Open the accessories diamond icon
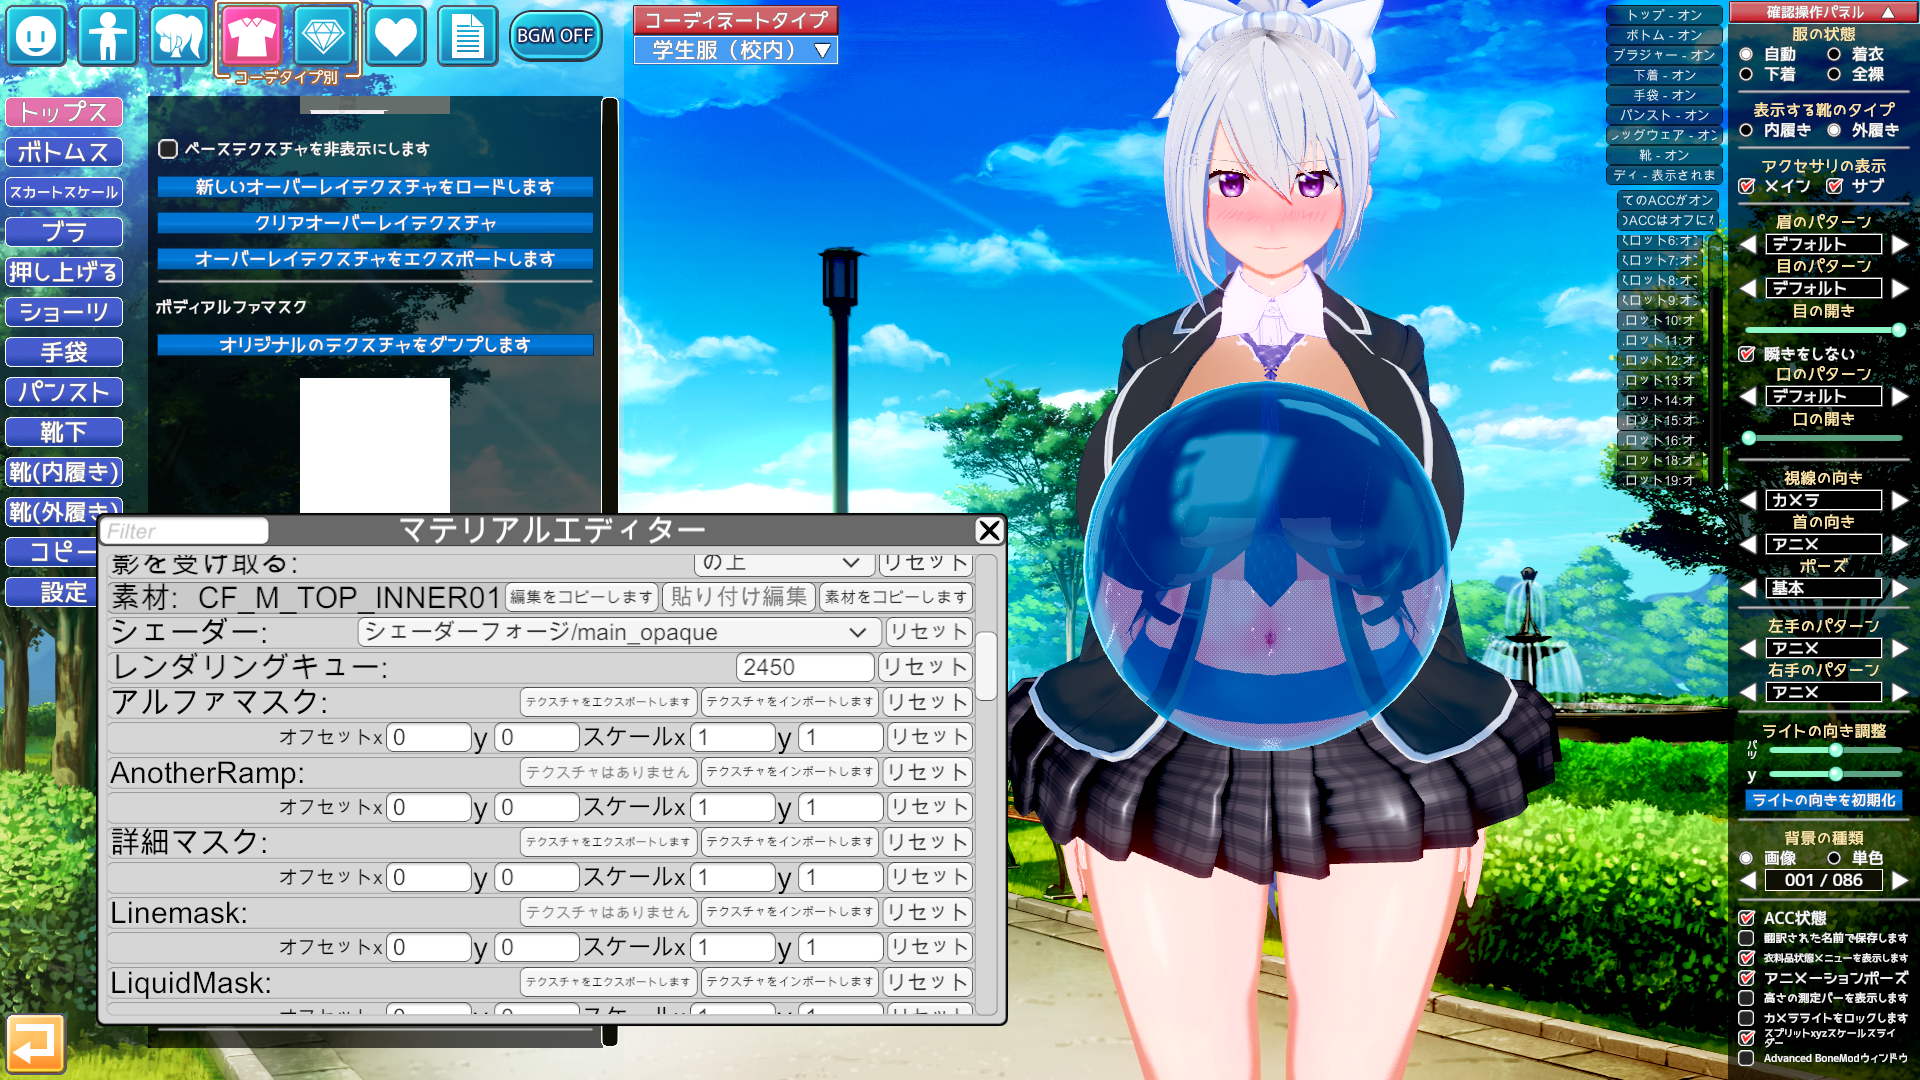Viewport: 1920px width, 1080px height. point(323,37)
